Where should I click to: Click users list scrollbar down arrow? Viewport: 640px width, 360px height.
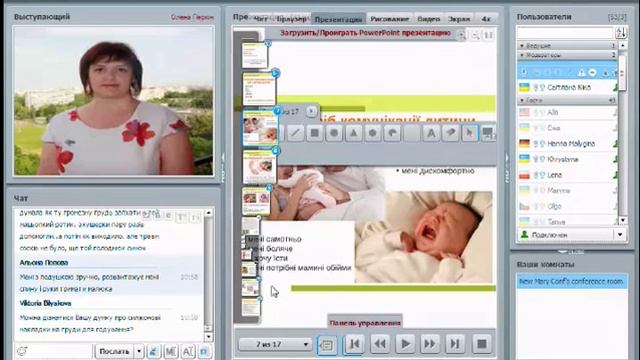(622, 220)
